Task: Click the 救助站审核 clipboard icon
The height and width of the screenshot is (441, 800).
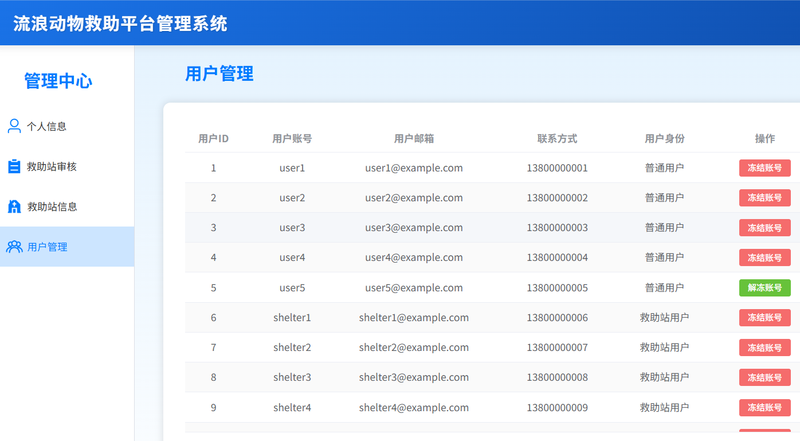Action: click(14, 166)
